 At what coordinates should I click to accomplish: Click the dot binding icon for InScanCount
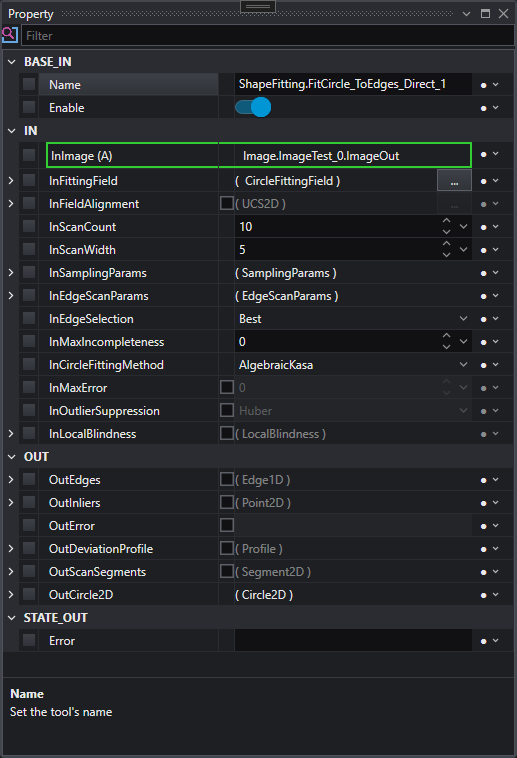pyautogui.click(x=483, y=227)
